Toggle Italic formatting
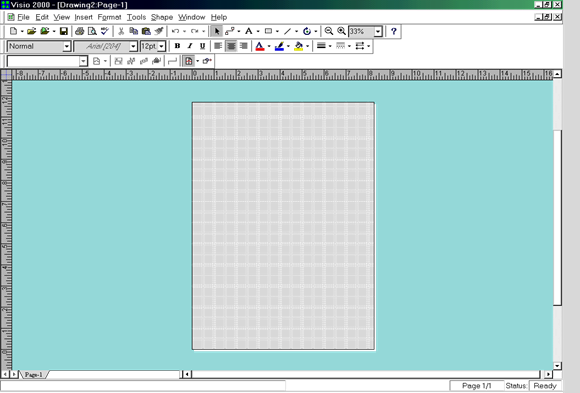 tap(190, 46)
